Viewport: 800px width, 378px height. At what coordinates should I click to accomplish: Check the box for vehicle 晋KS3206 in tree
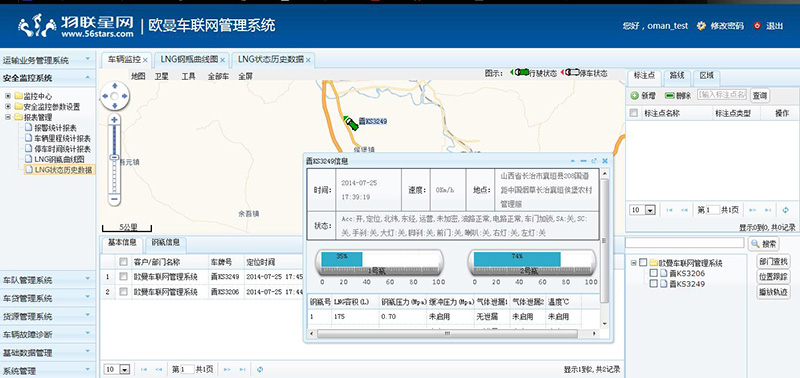tap(654, 273)
